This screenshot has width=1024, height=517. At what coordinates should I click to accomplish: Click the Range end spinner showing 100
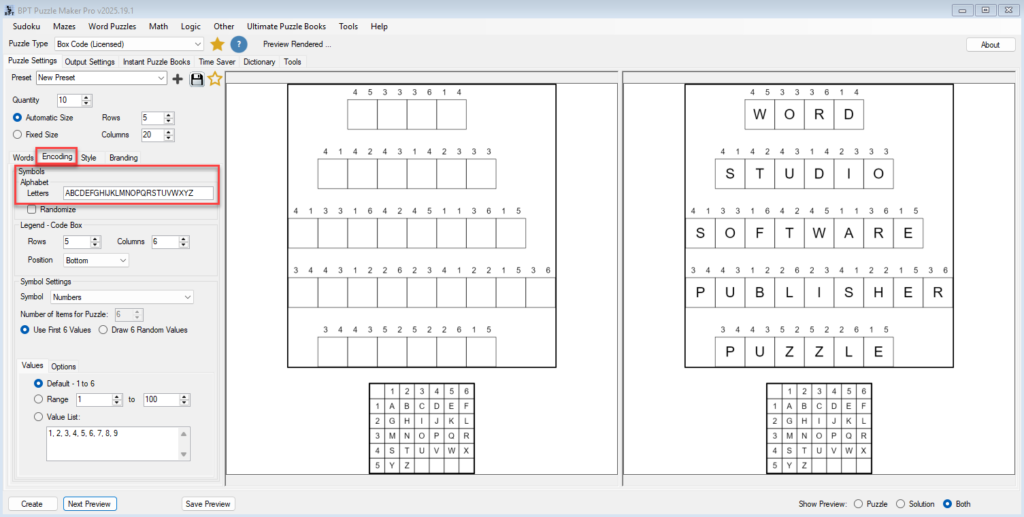[185, 400]
